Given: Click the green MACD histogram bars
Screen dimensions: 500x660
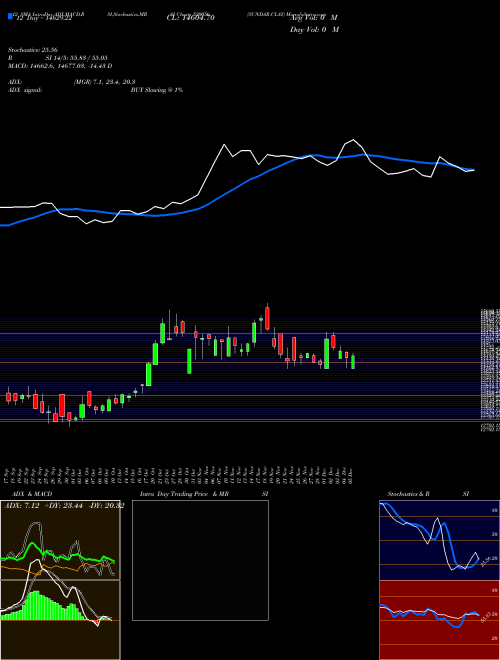Looking at the screenshot, I should pos(42,606).
